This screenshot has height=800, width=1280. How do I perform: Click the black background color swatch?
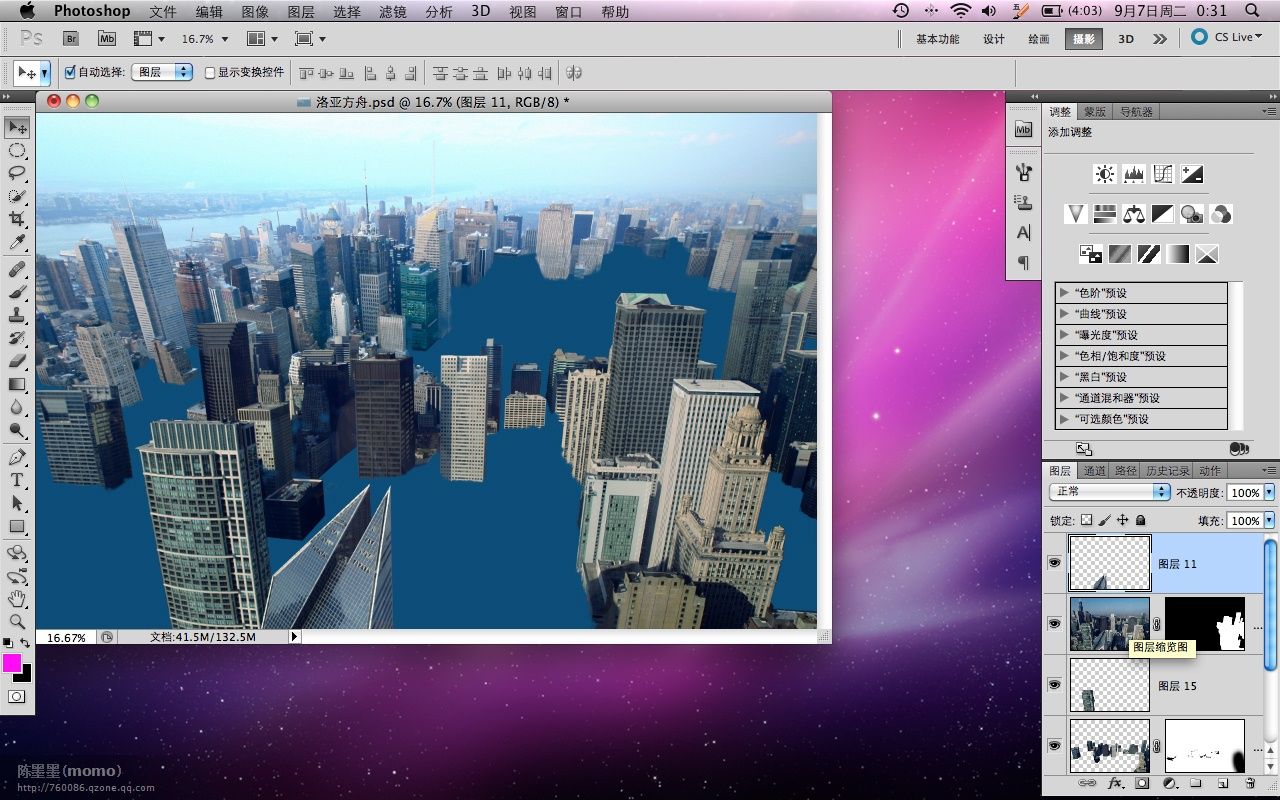[26, 677]
